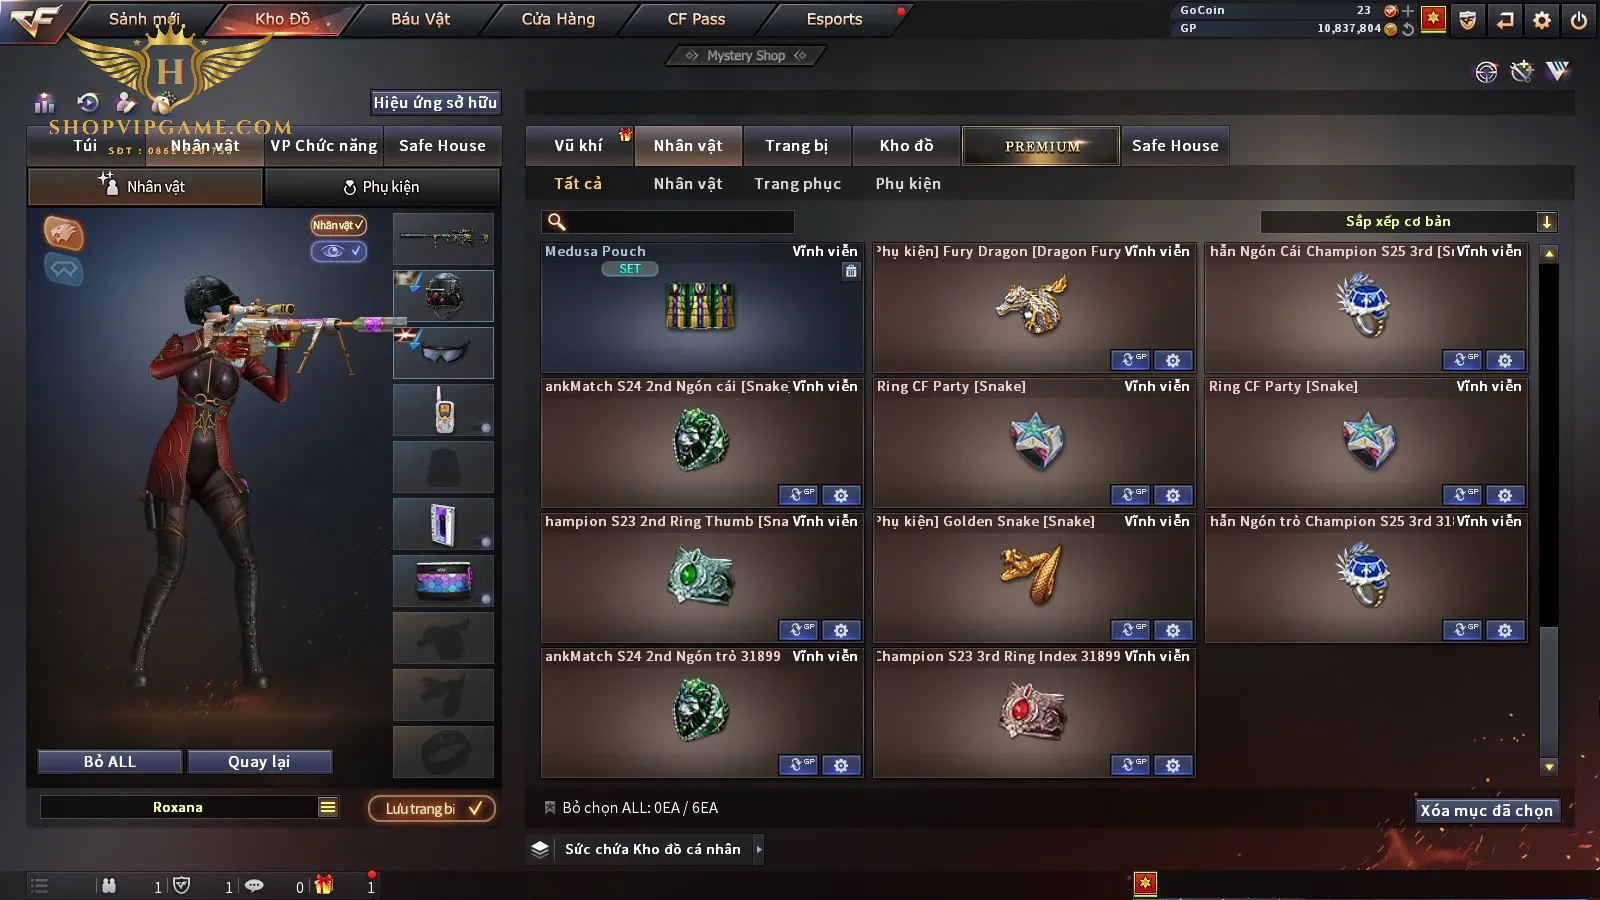Click the shield badge icon in top bar
This screenshot has width=1600, height=900.
click(1468, 20)
